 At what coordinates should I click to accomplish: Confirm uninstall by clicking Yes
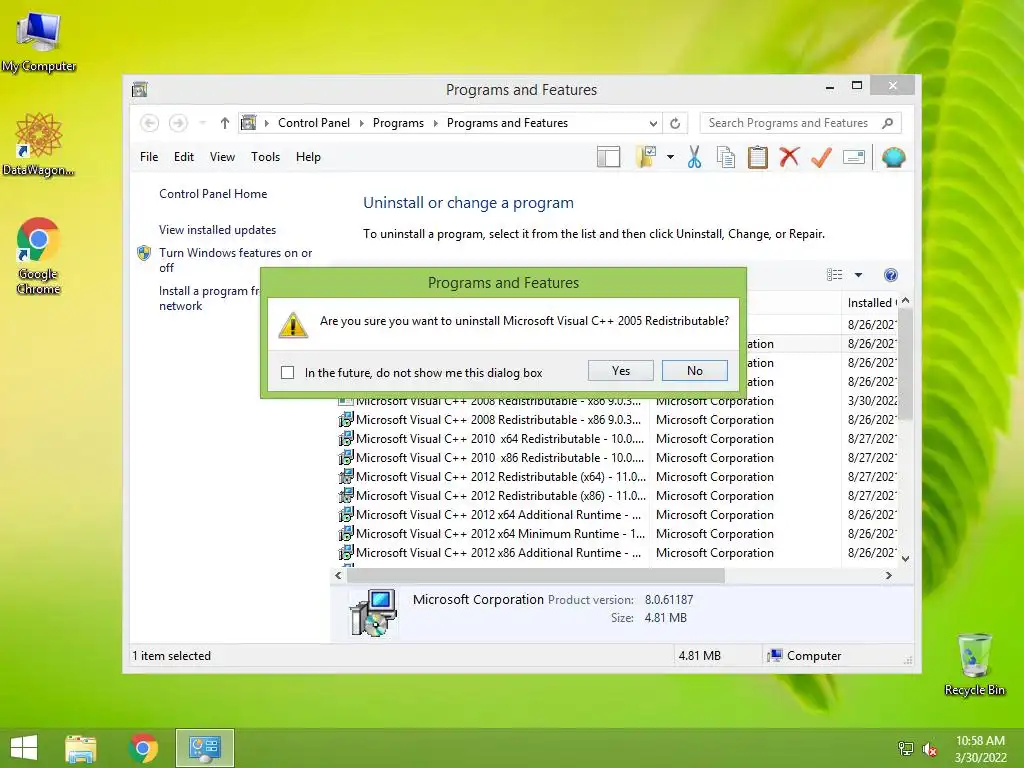point(620,371)
